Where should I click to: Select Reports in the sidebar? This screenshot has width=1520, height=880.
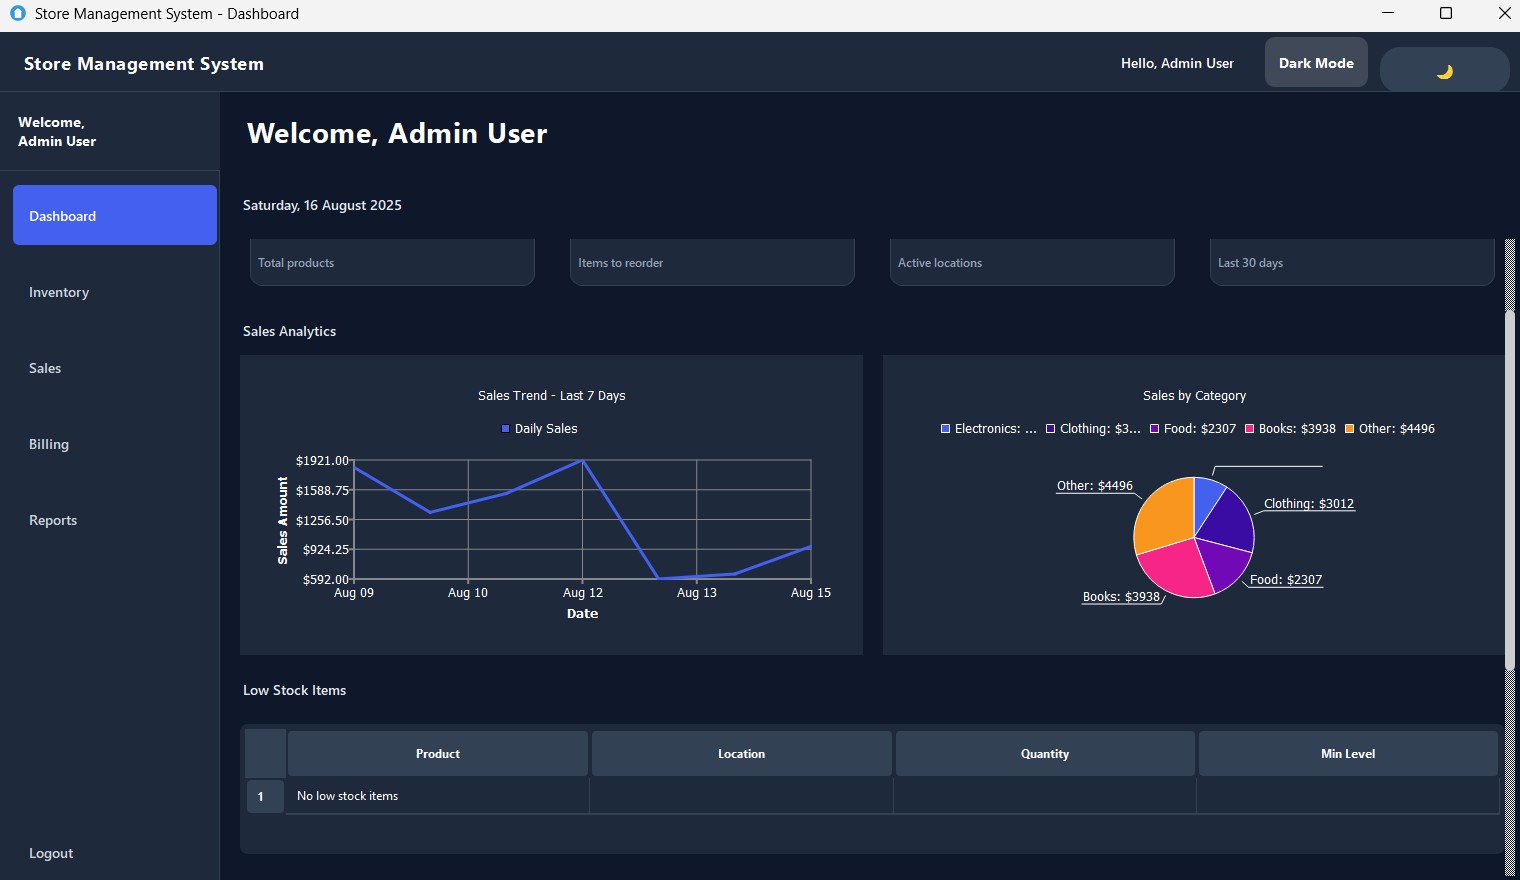pyautogui.click(x=53, y=521)
